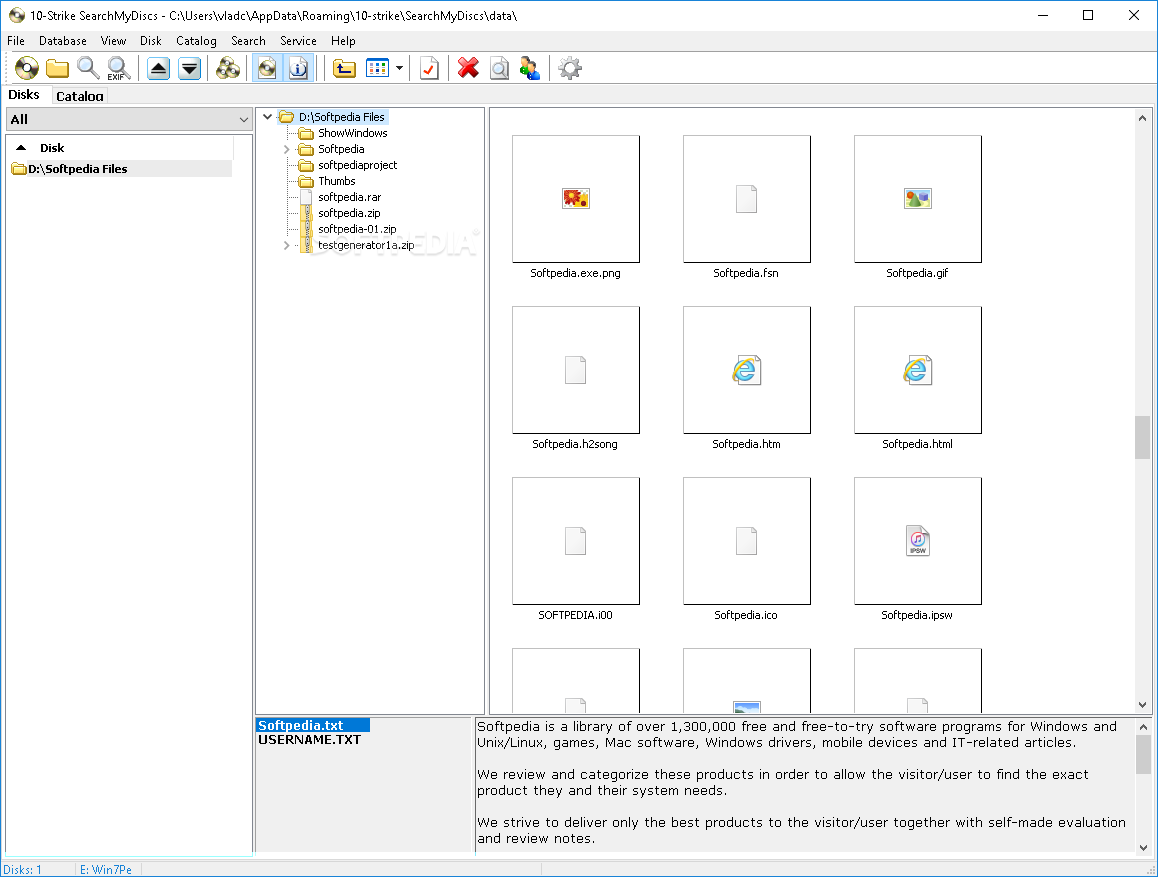Open the Disk menu
Screen dimensions: 1158x877
[151, 41]
